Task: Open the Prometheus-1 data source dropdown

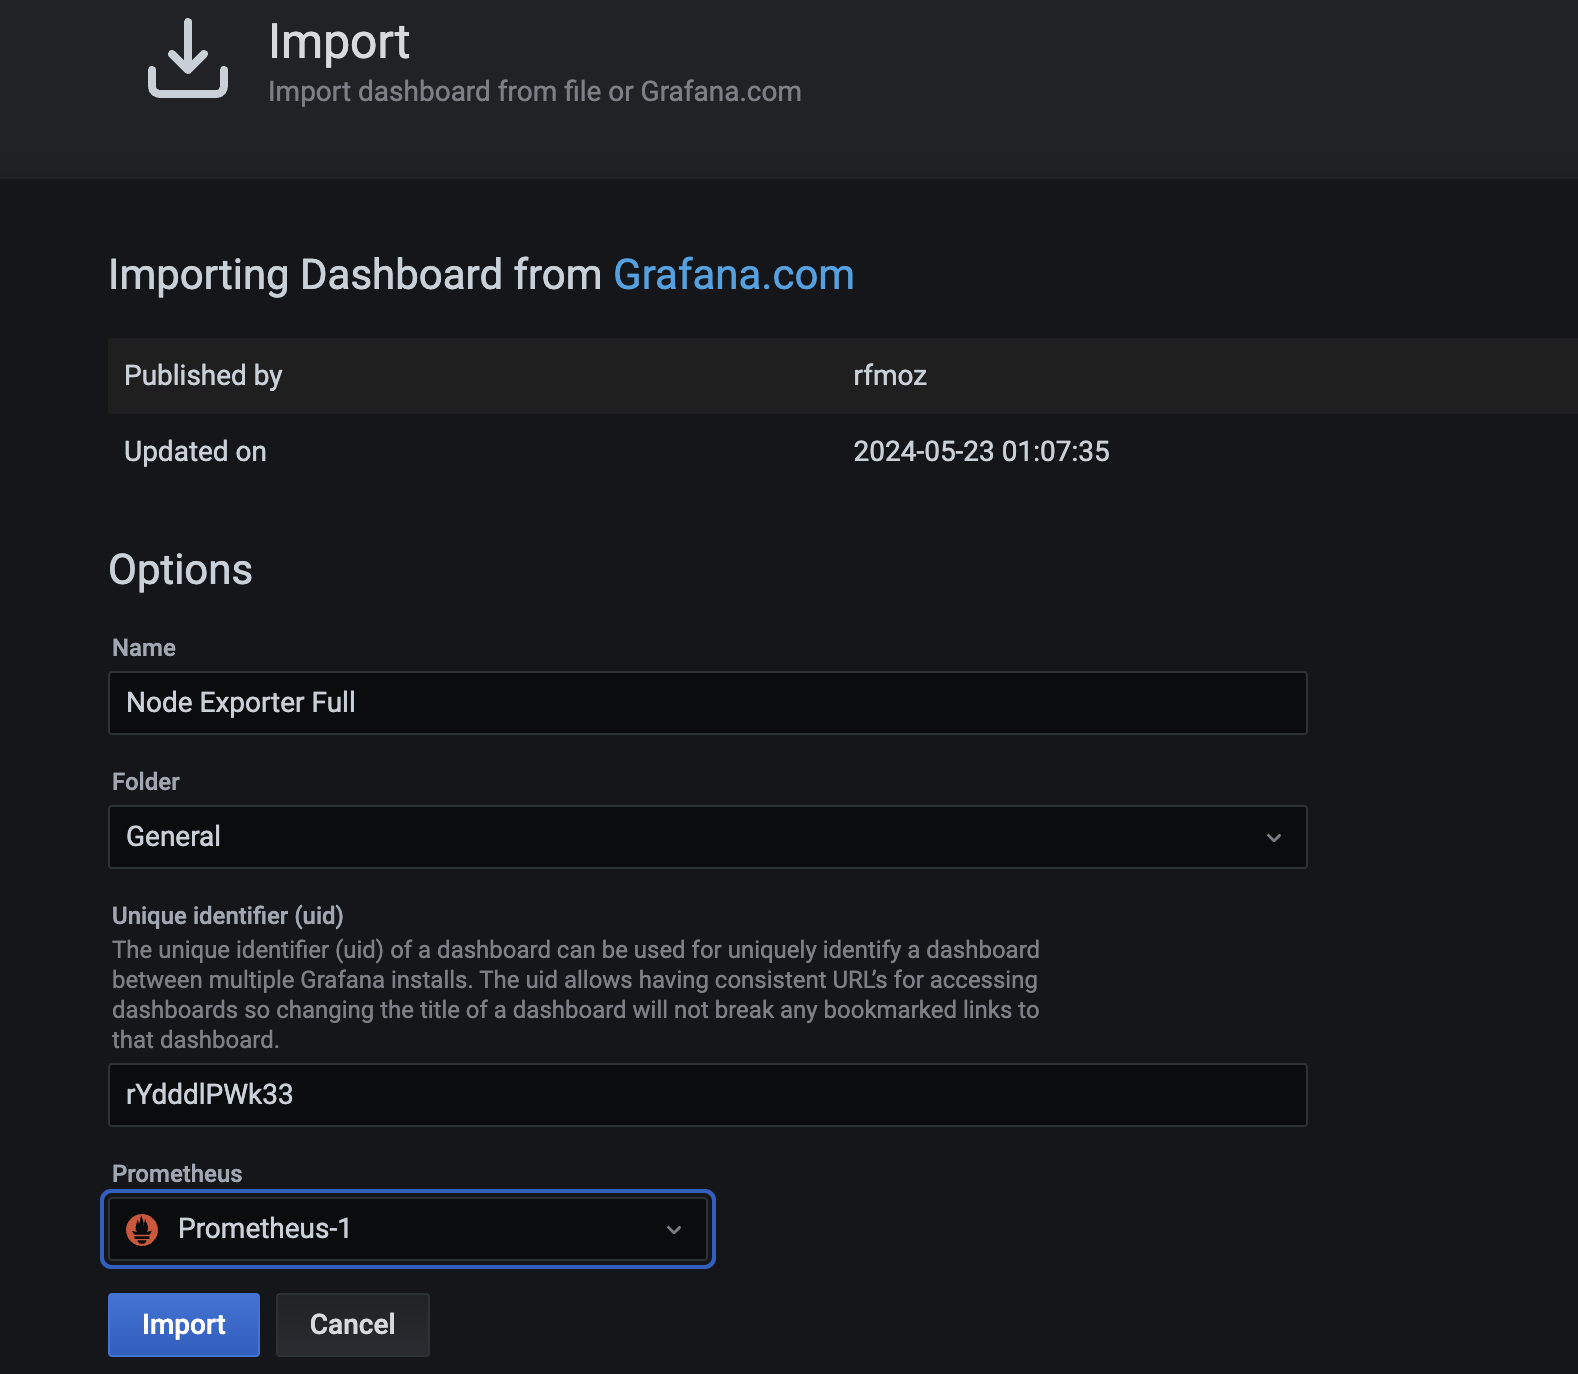Action: tap(408, 1229)
